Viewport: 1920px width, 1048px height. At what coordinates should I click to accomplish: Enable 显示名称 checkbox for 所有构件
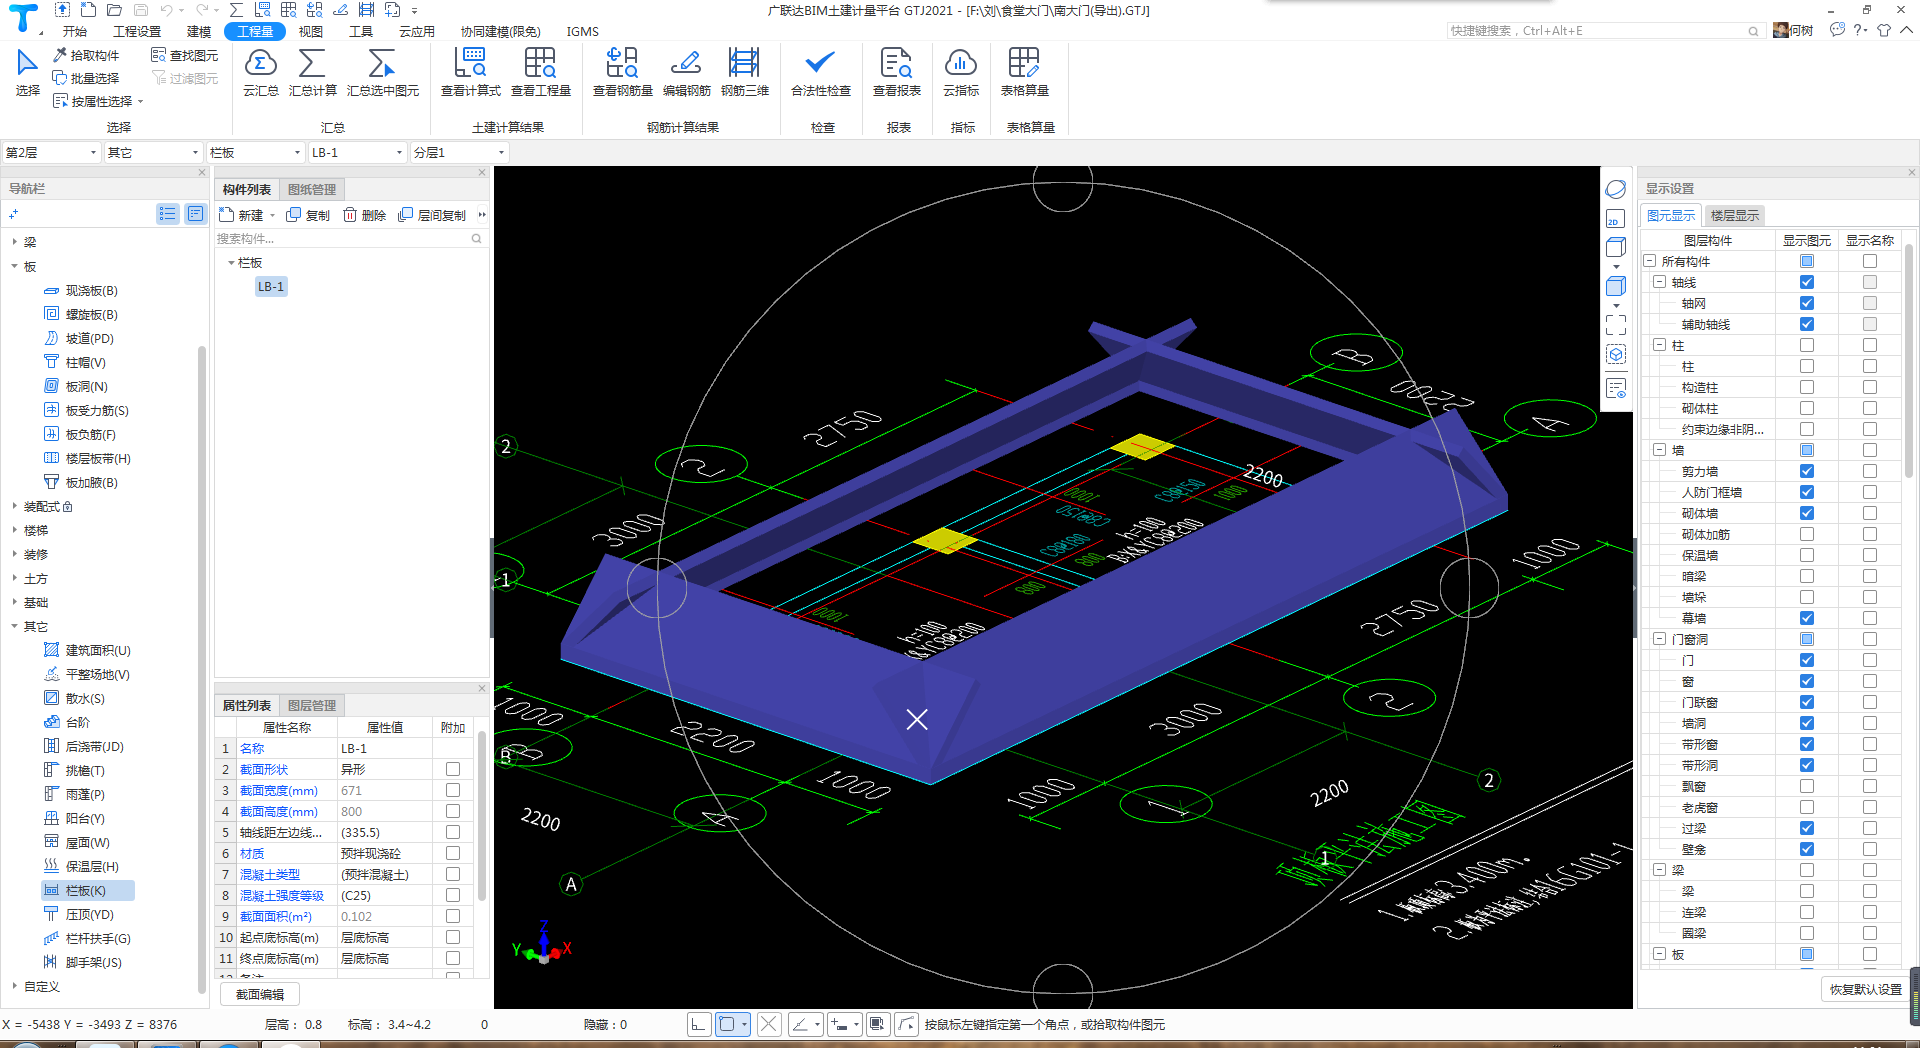pyautogui.click(x=1869, y=261)
